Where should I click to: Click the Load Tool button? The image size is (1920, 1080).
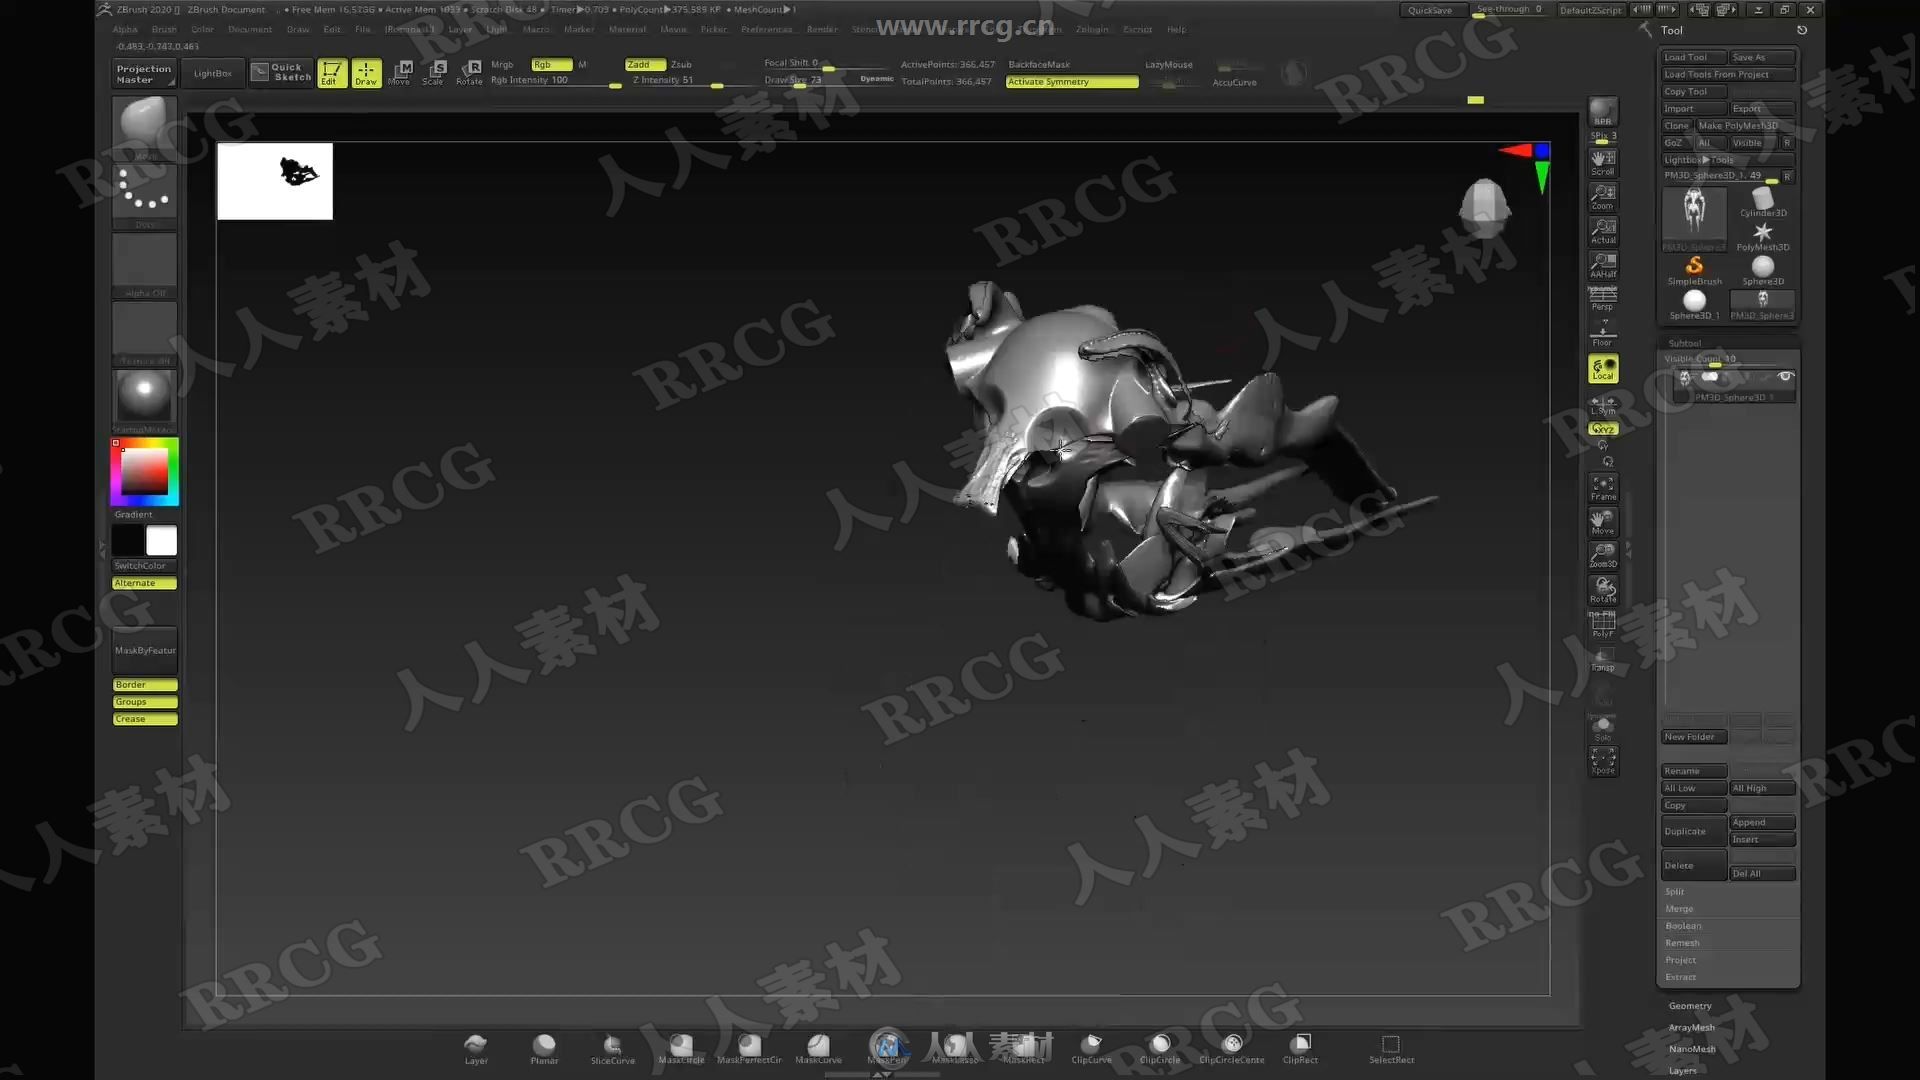(1693, 57)
